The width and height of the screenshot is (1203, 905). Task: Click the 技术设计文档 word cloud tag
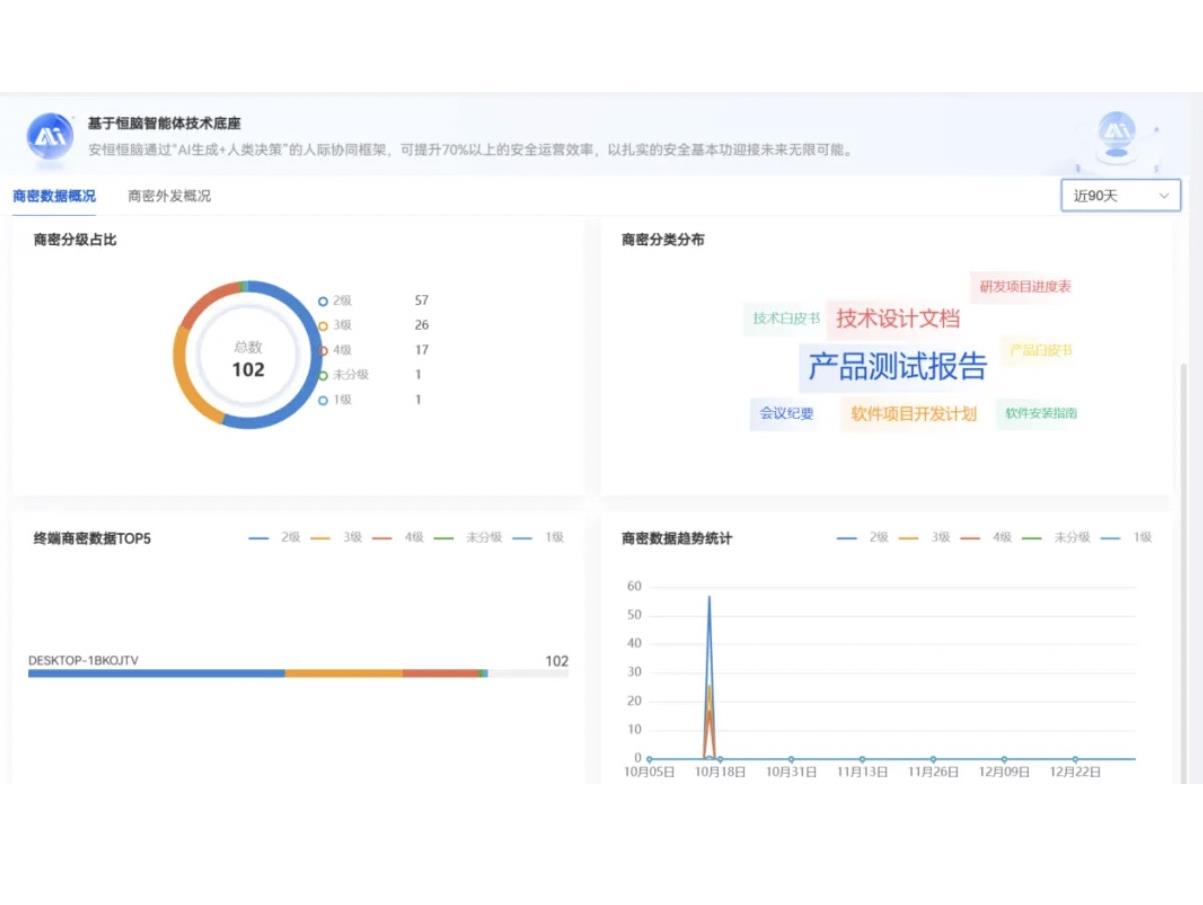[897, 319]
